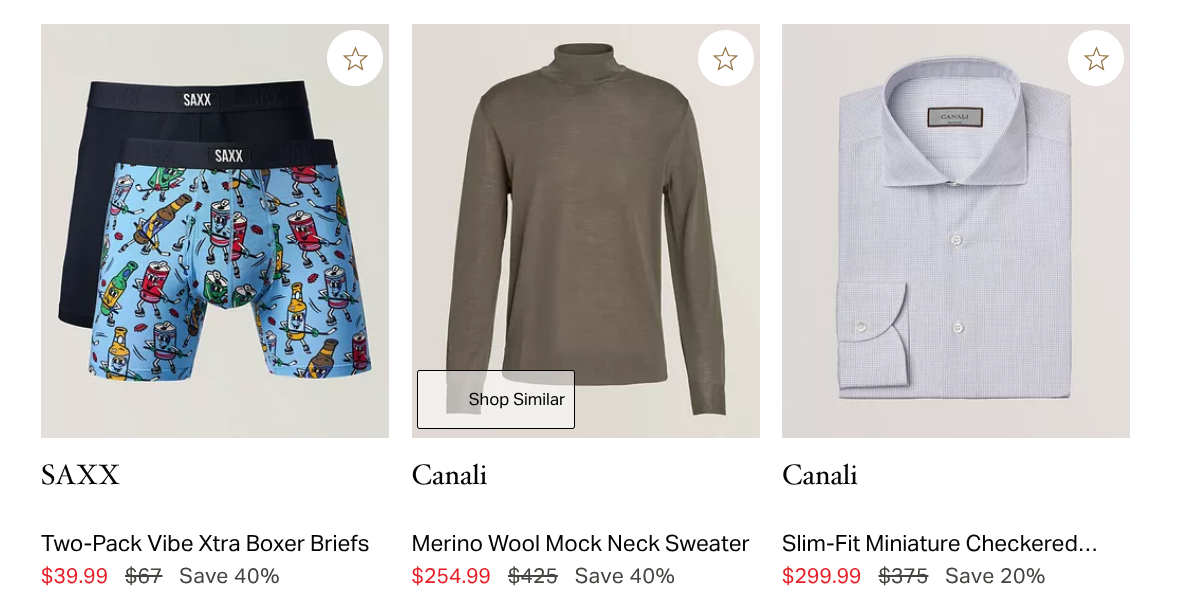Open Two-Pack Vibe Xtra Boxer Briefs title
Viewport: 1184px width, 601px height.
[205, 544]
